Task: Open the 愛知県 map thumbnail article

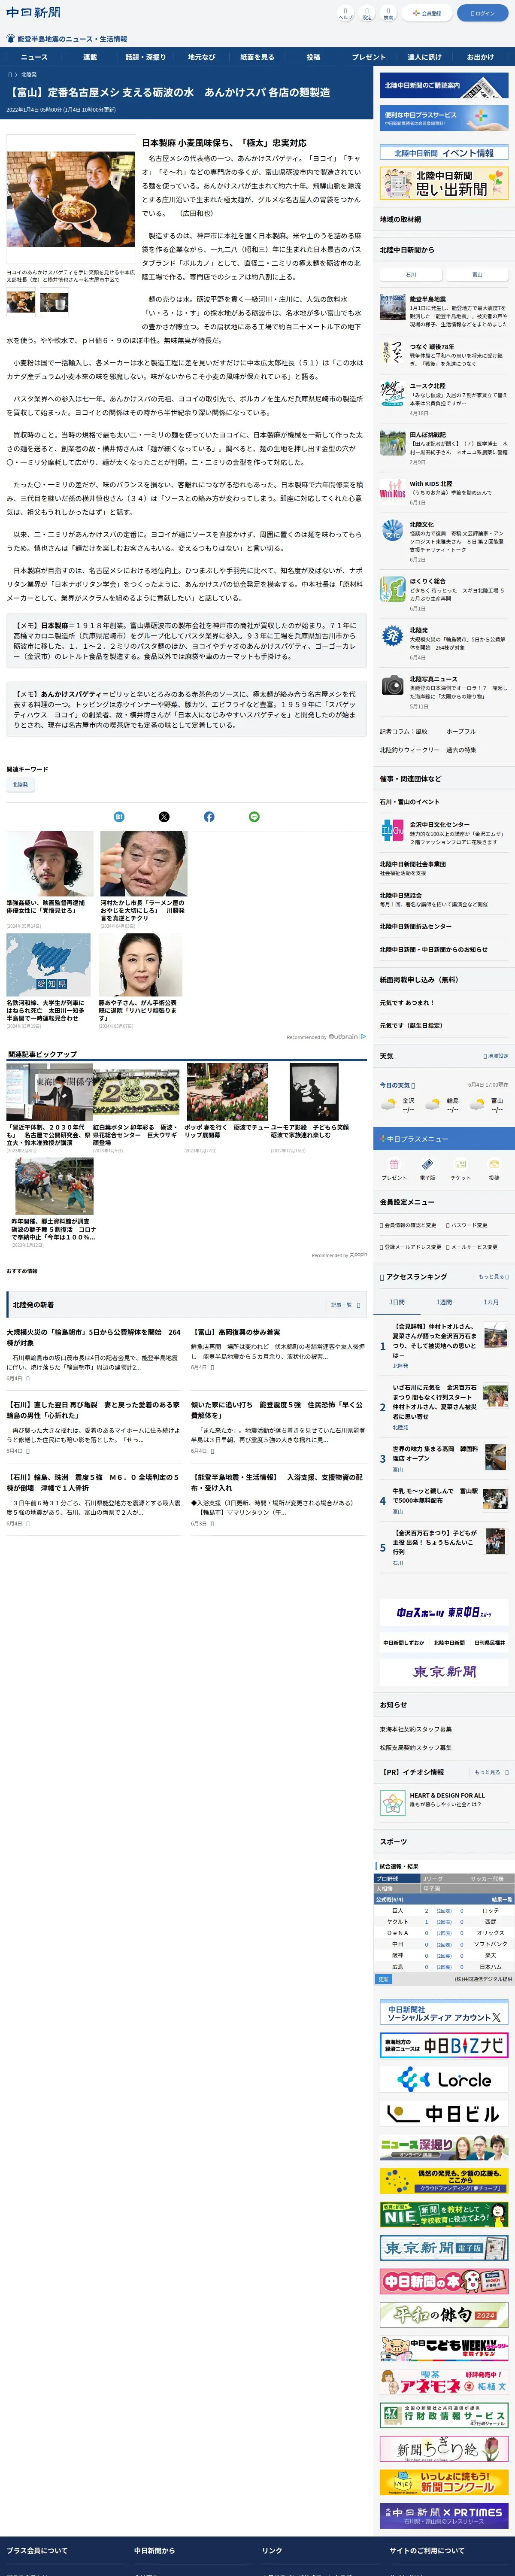Action: (x=48, y=965)
